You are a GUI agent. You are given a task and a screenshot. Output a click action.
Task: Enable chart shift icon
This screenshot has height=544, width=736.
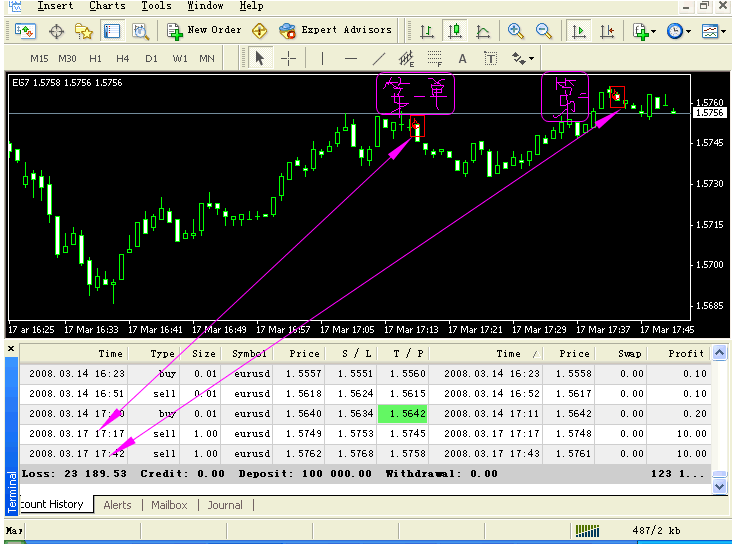606,31
